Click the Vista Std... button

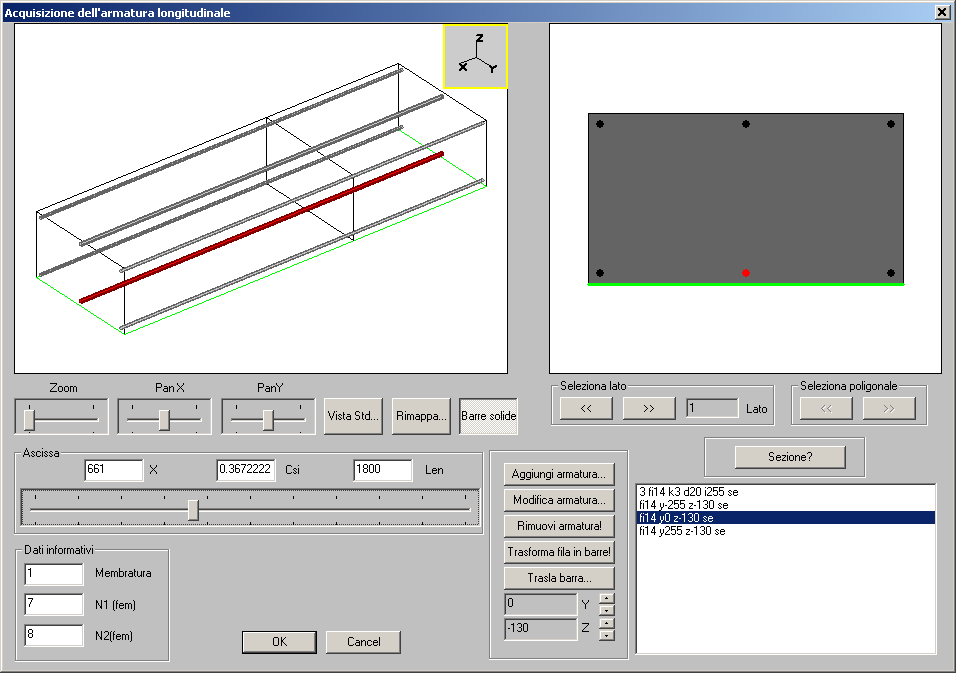point(353,416)
